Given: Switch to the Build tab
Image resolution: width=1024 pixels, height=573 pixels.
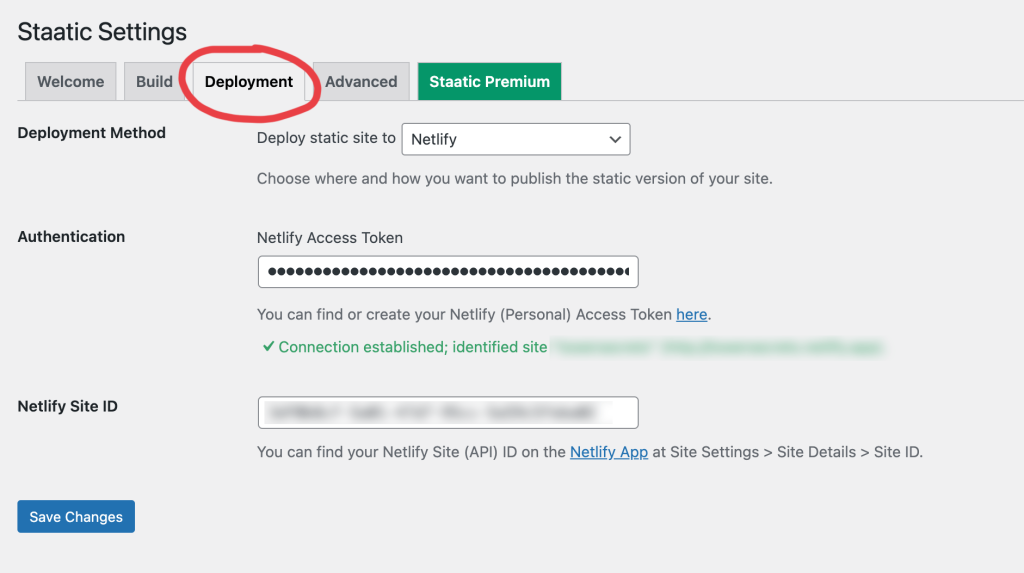Looking at the screenshot, I should pos(154,82).
